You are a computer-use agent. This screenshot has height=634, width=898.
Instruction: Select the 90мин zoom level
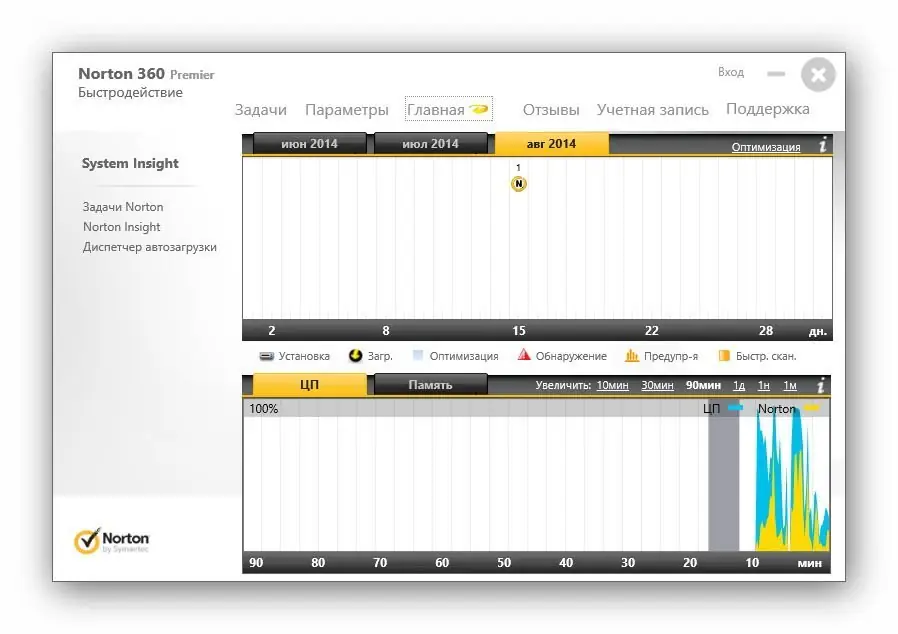tap(703, 385)
